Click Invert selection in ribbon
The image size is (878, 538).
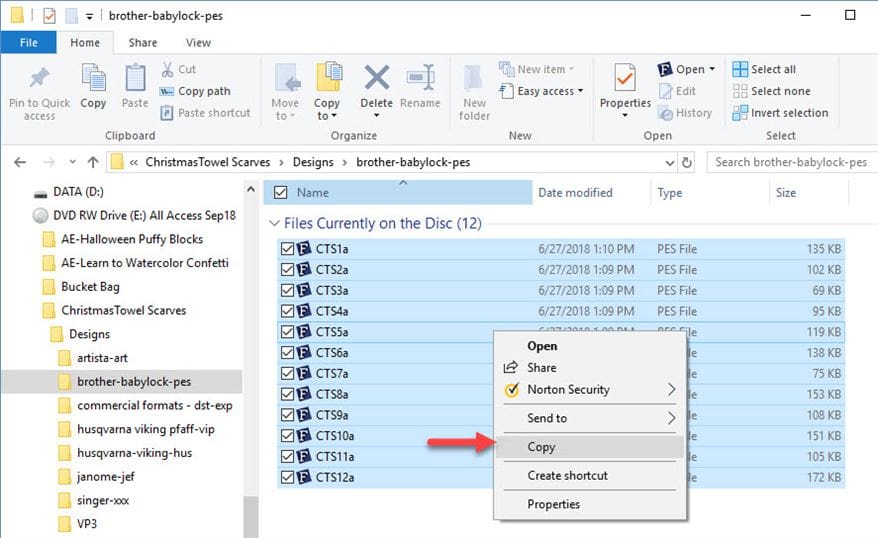[x=780, y=113]
